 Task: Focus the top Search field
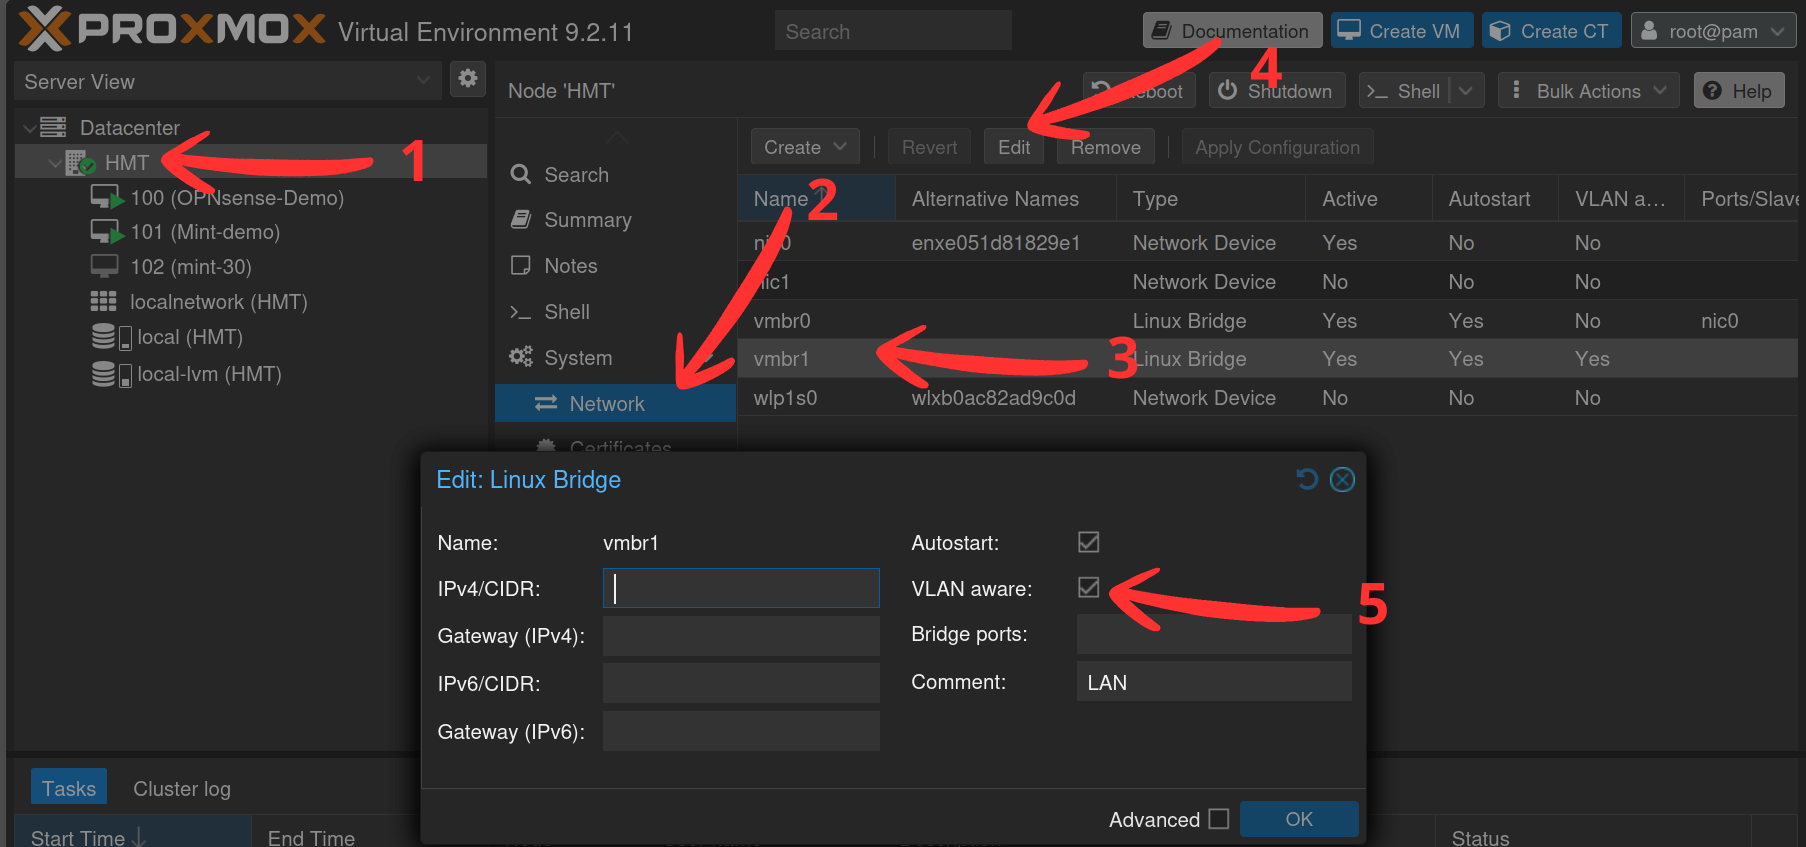[x=893, y=31]
